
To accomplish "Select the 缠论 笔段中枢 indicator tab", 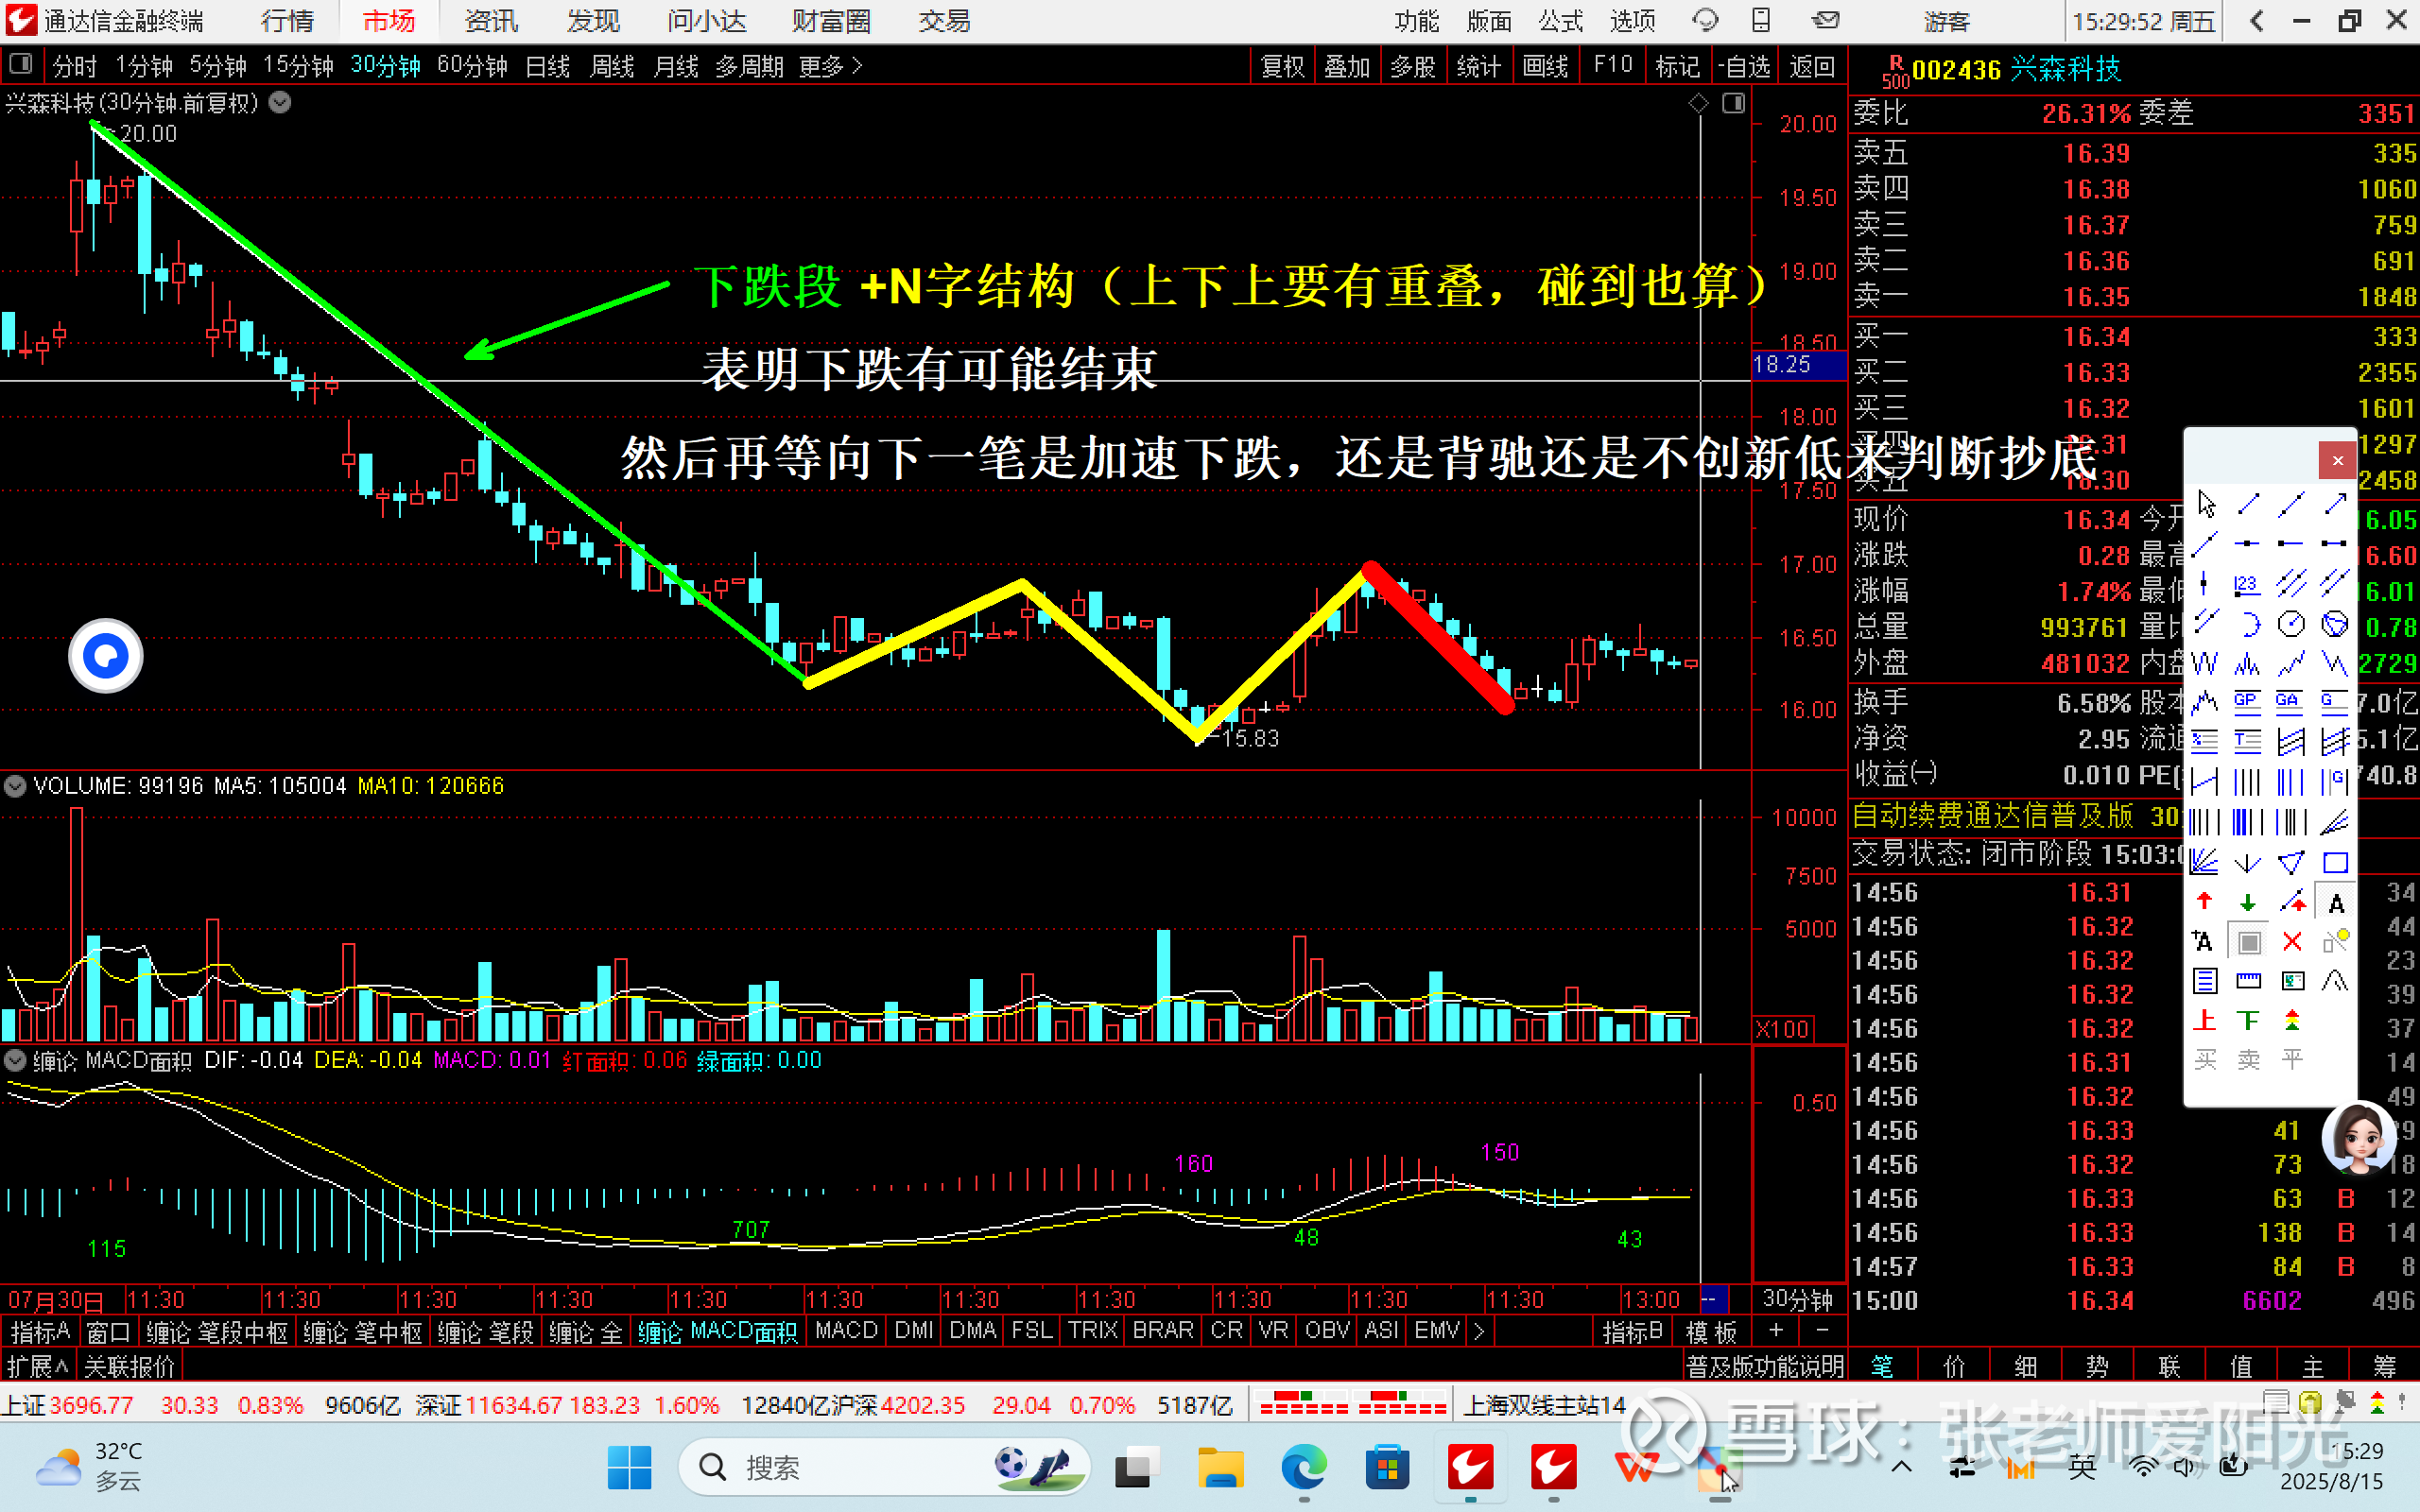I will tap(217, 1332).
